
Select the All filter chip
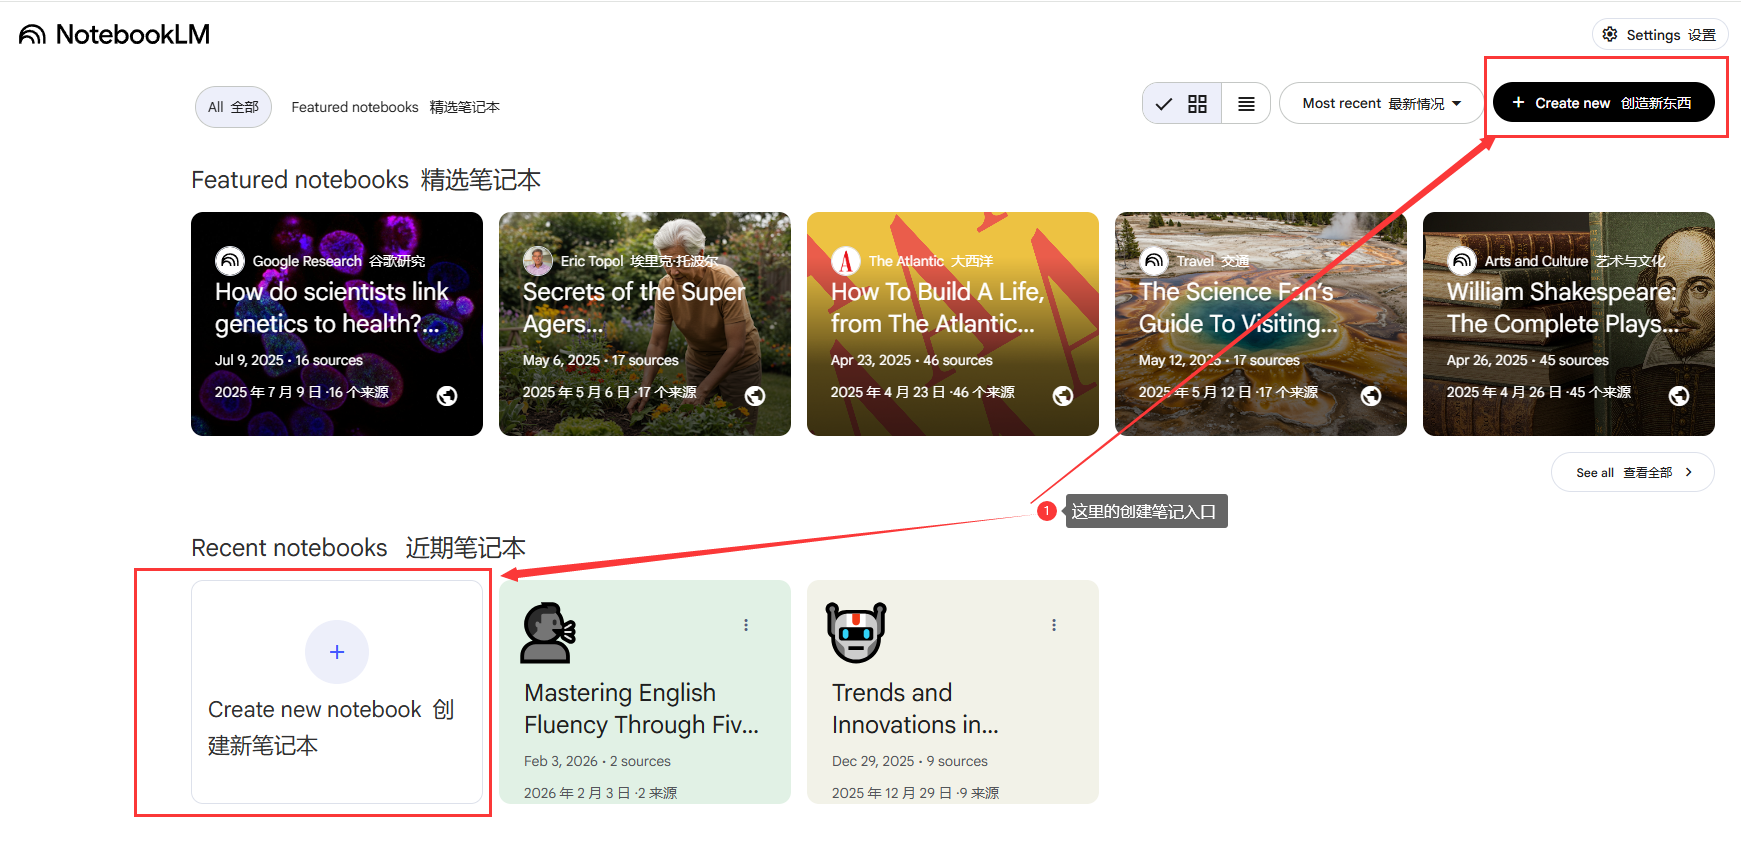pyautogui.click(x=233, y=107)
